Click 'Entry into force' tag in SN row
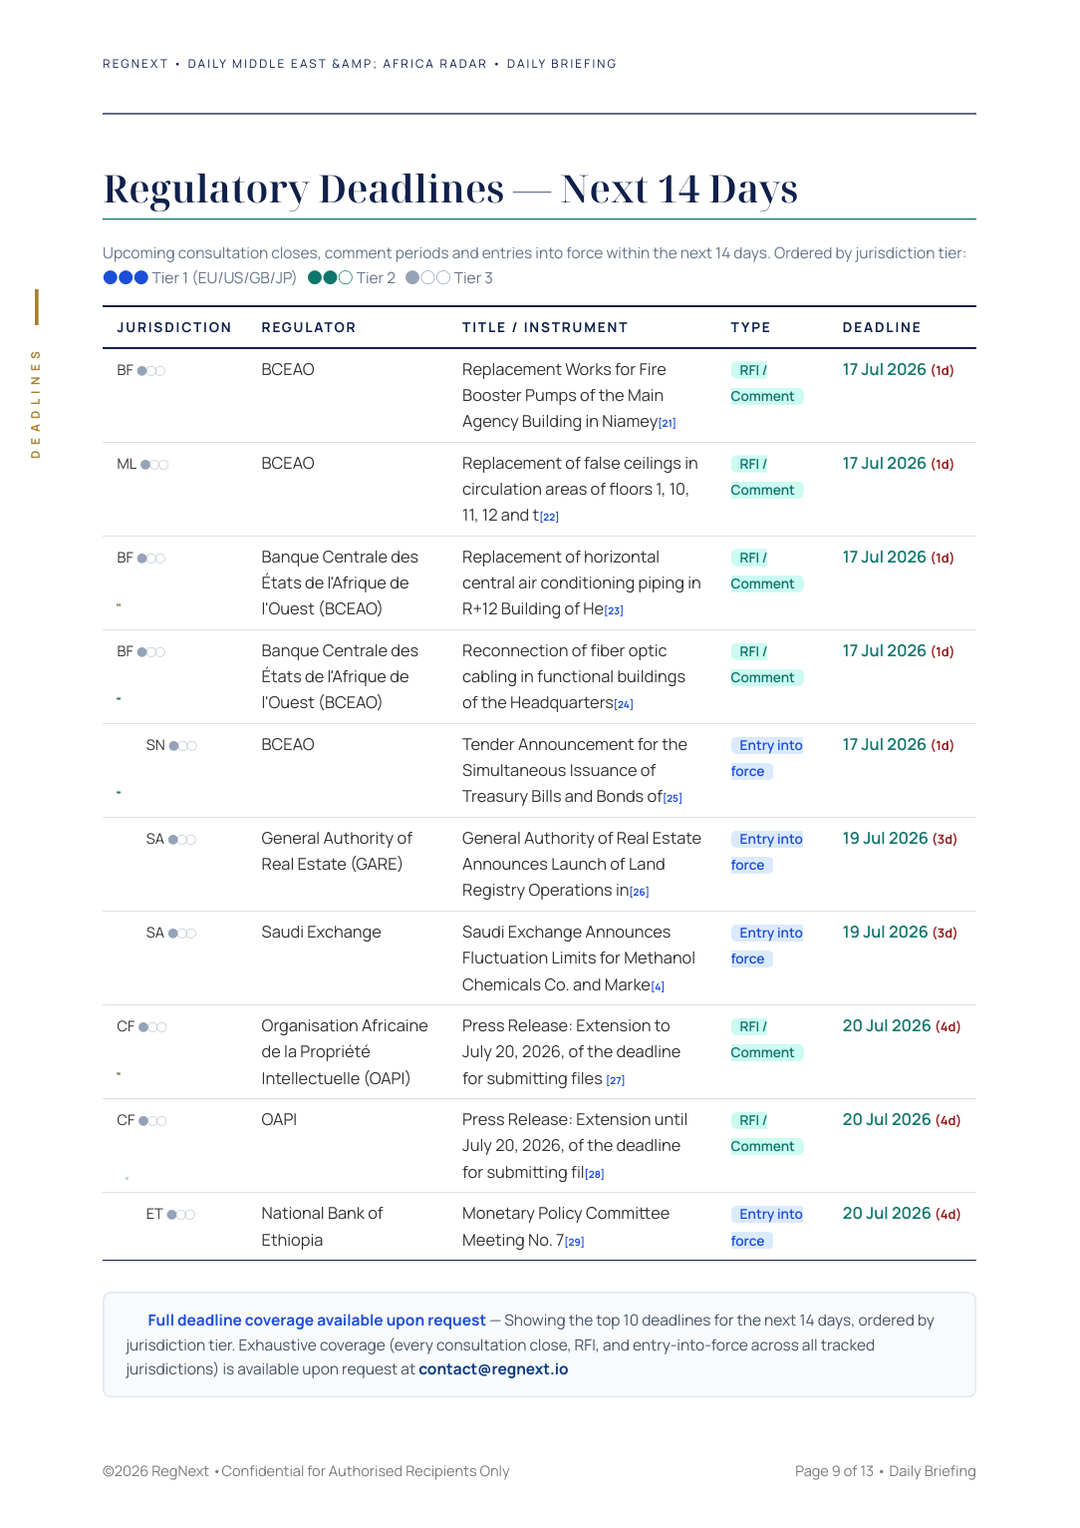The width and height of the screenshot is (1080, 1528). coord(767,758)
